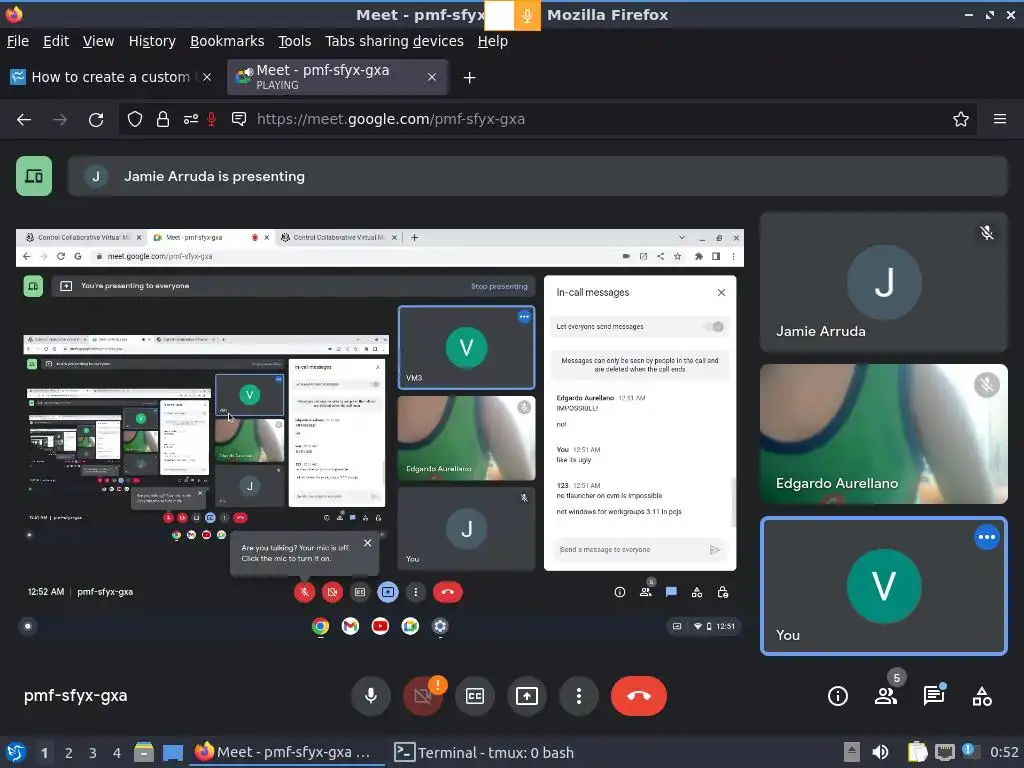Open a new tab with the plus button
Screen dimensions: 1024x768
point(469,78)
